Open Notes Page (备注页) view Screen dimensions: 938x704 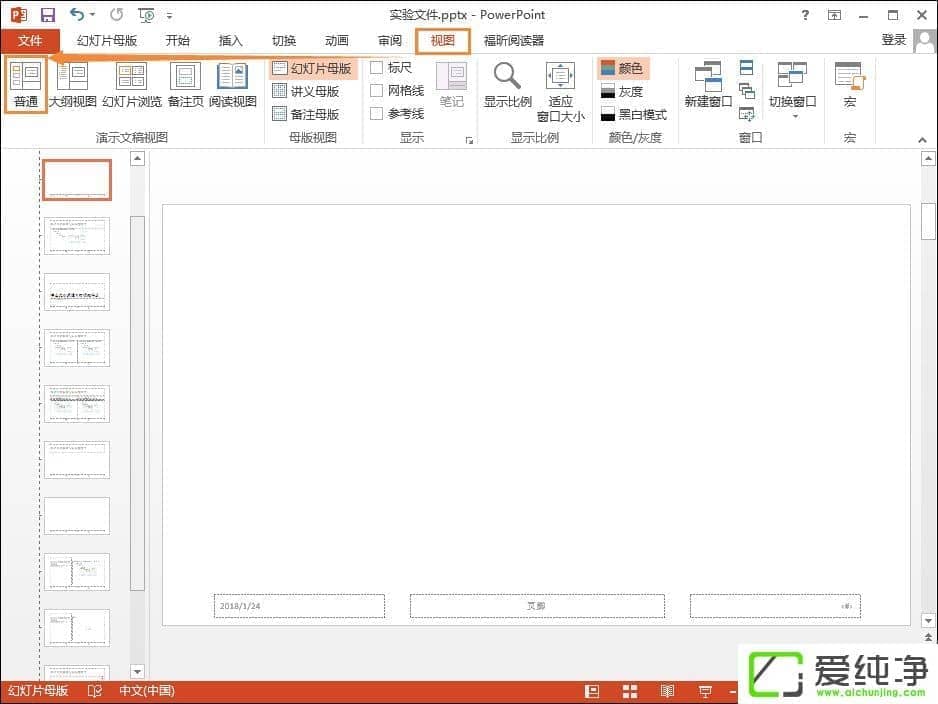coord(185,85)
